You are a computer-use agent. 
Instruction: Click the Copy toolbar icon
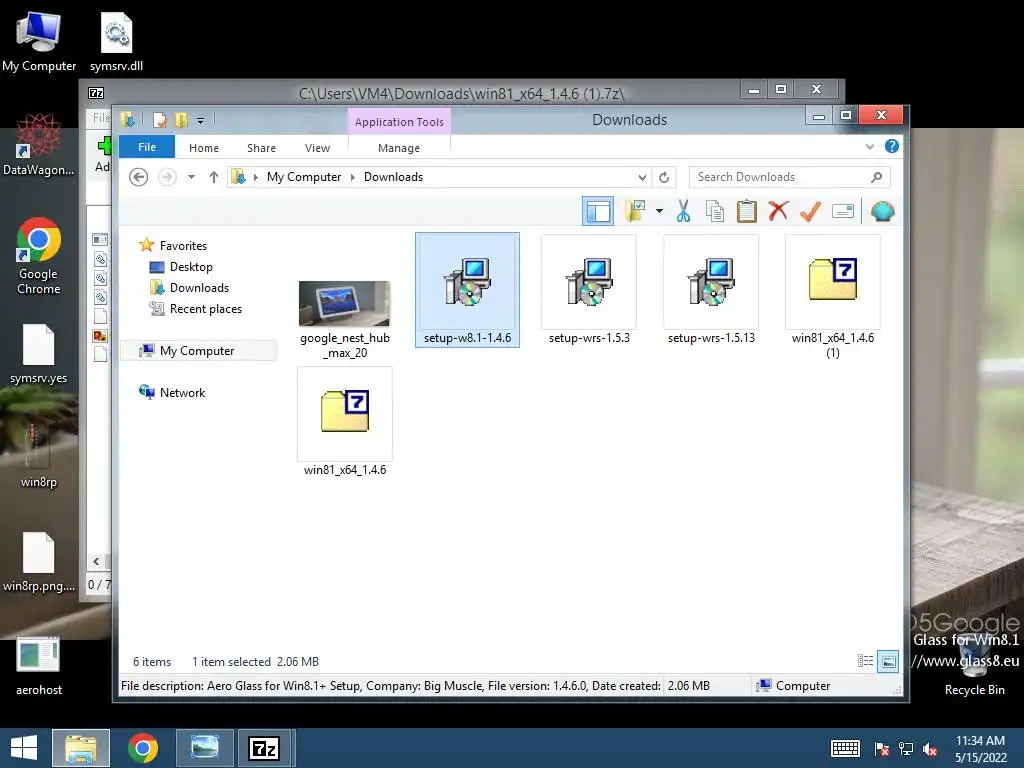pos(715,211)
